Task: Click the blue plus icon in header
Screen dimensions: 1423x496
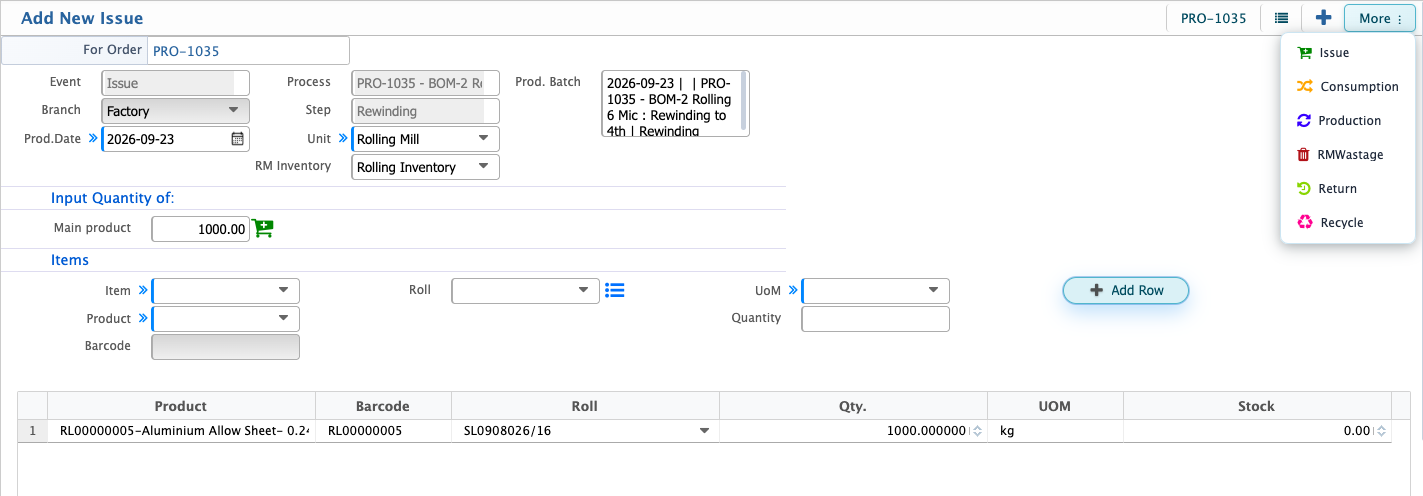Action: coord(1323,18)
